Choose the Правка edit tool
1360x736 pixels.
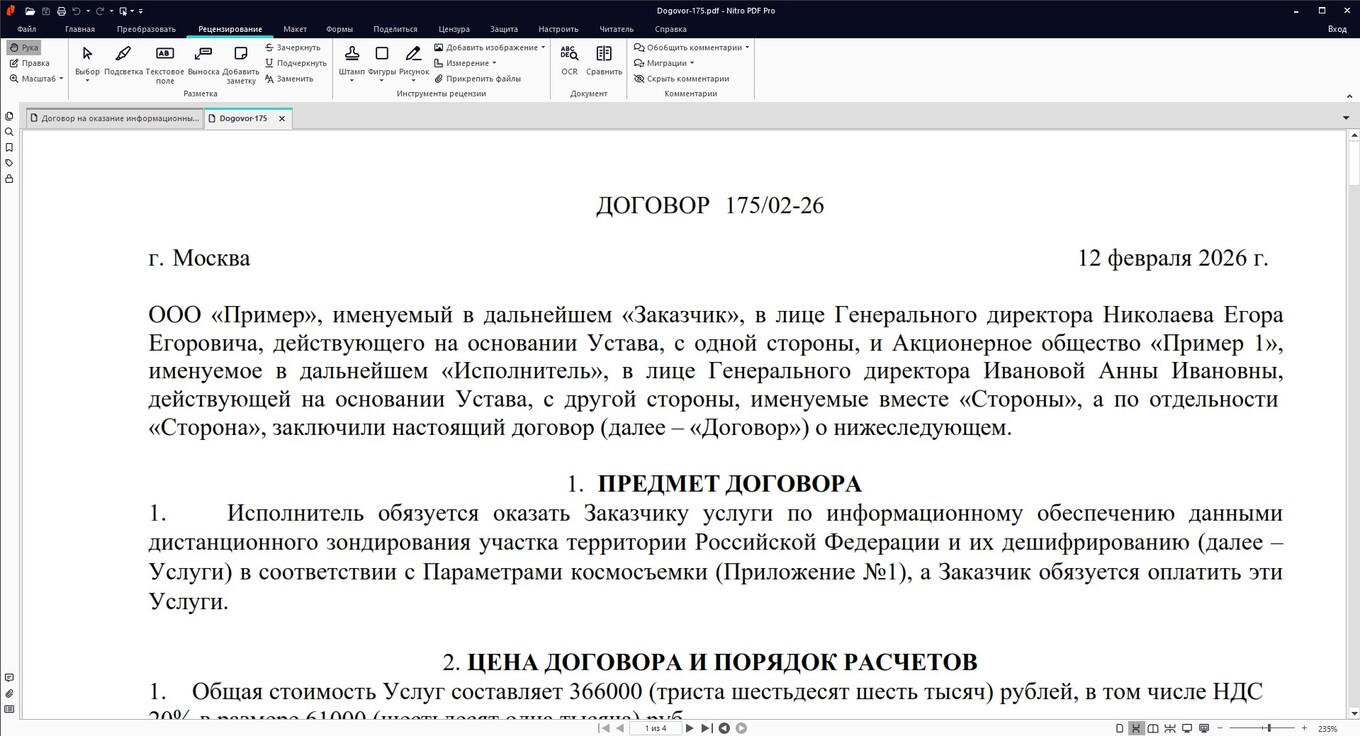pos(28,63)
